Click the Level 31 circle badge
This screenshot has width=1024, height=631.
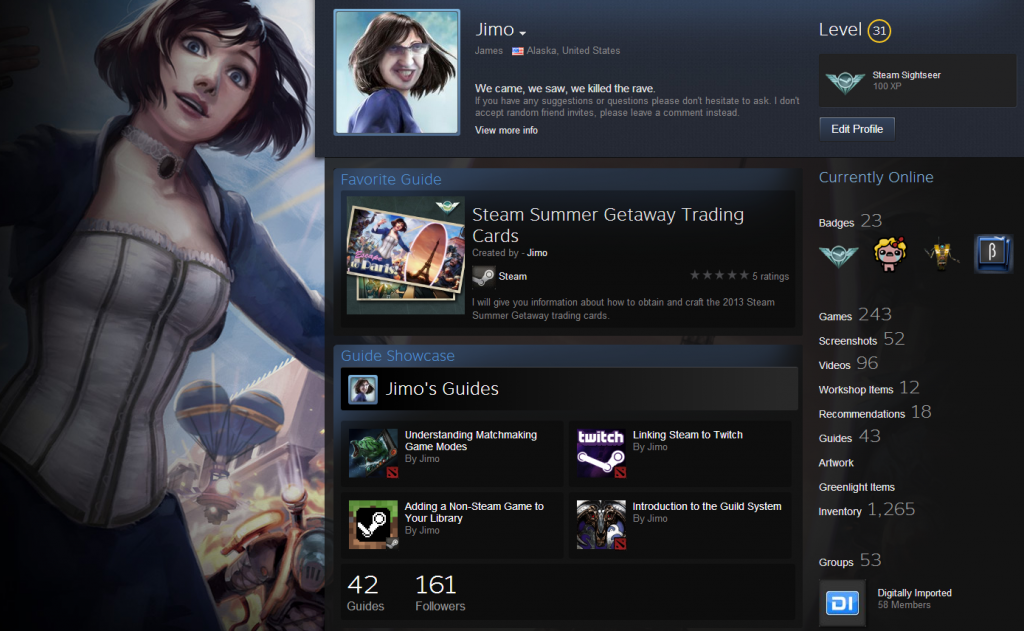879,31
